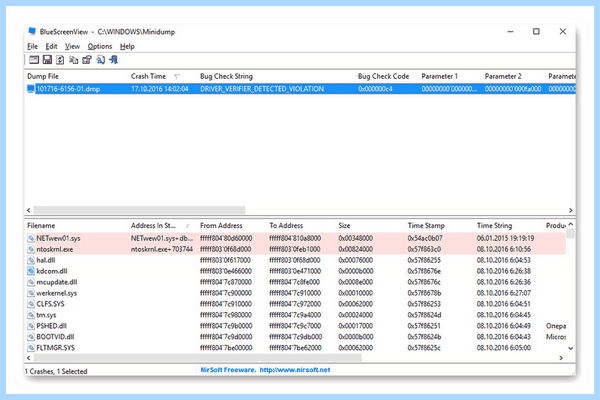This screenshot has height=400, width=600.
Task: Click the file icon next to BOOTVID.dll
Action: [31, 337]
